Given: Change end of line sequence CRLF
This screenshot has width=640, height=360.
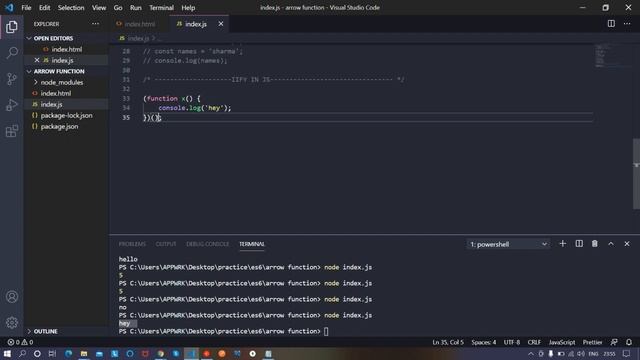Looking at the screenshot, I should coord(534,342).
